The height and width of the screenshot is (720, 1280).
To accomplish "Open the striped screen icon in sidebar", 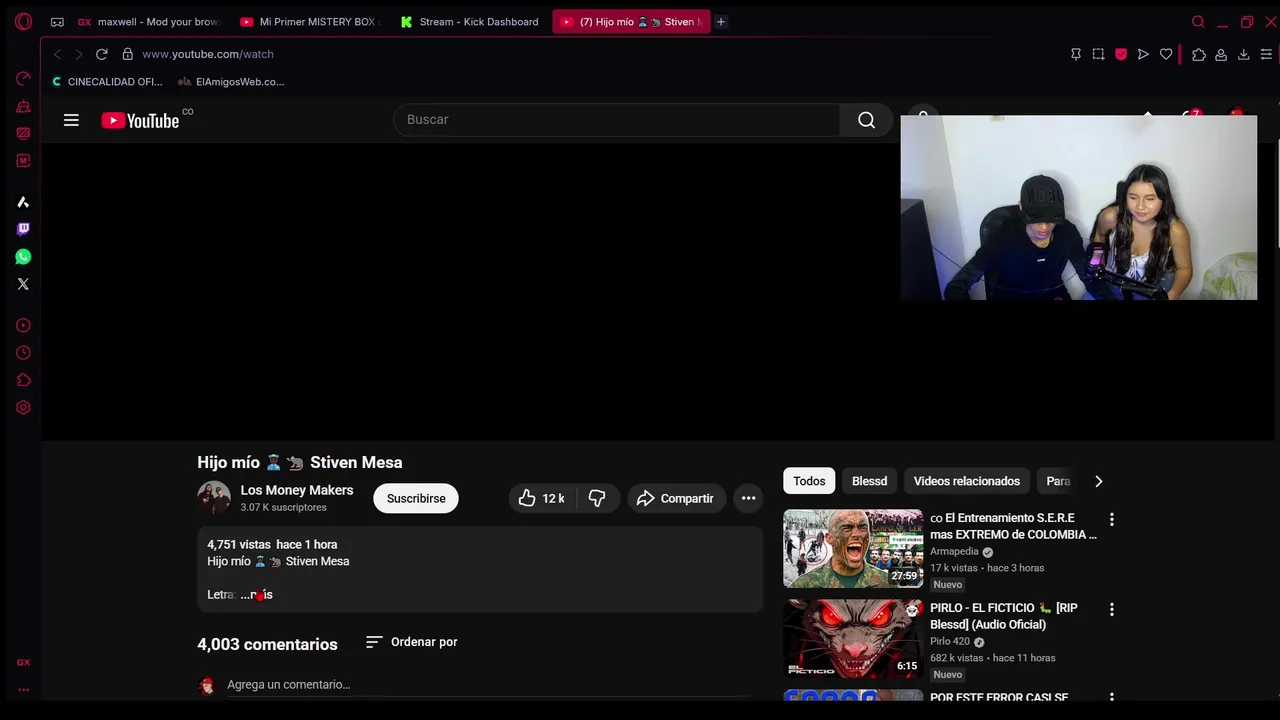I will click(x=23, y=133).
